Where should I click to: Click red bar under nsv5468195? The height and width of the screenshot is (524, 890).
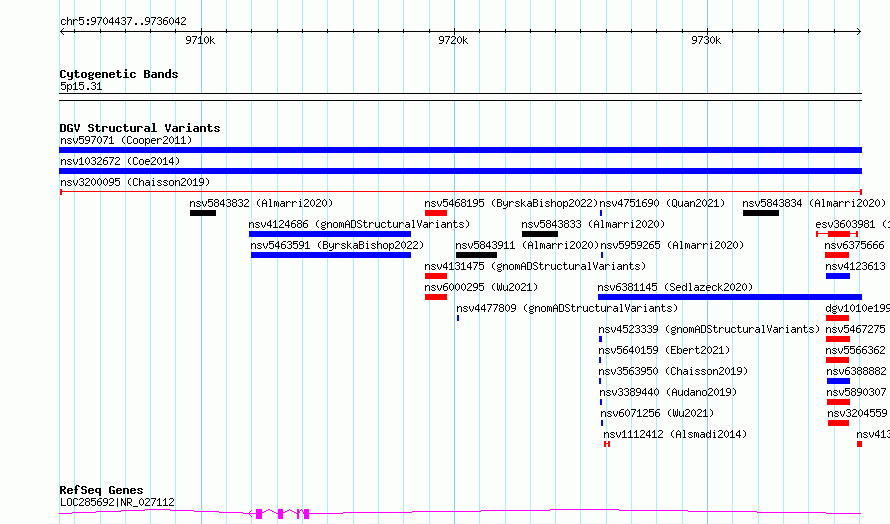pos(436,213)
